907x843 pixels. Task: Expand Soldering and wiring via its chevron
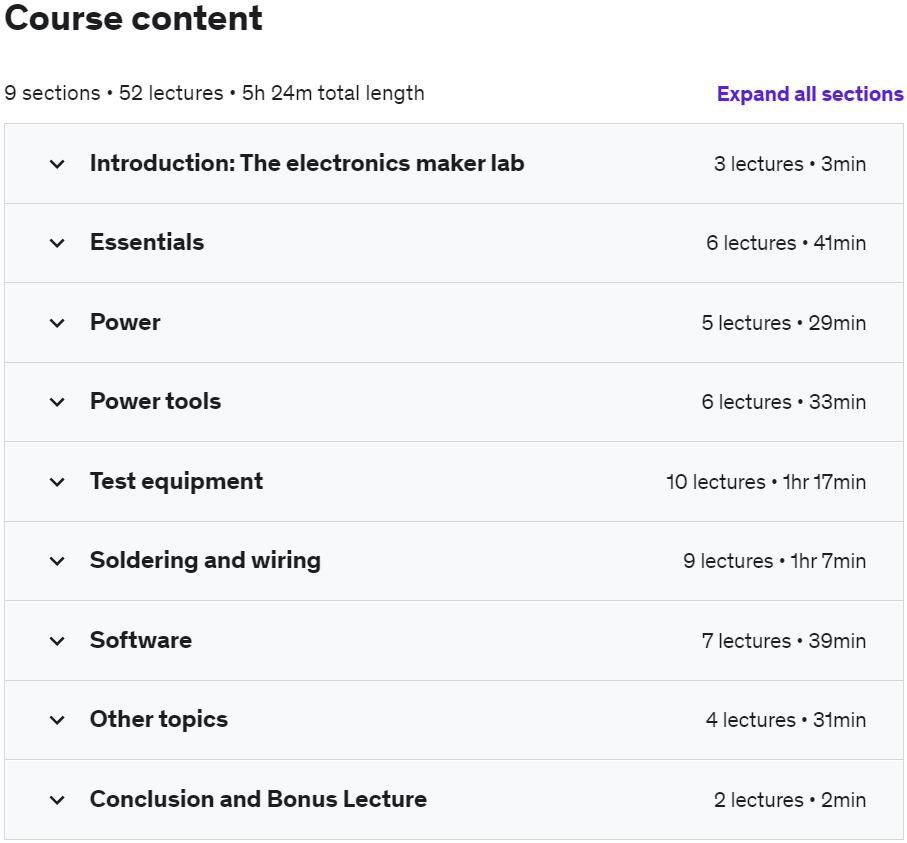point(57,561)
